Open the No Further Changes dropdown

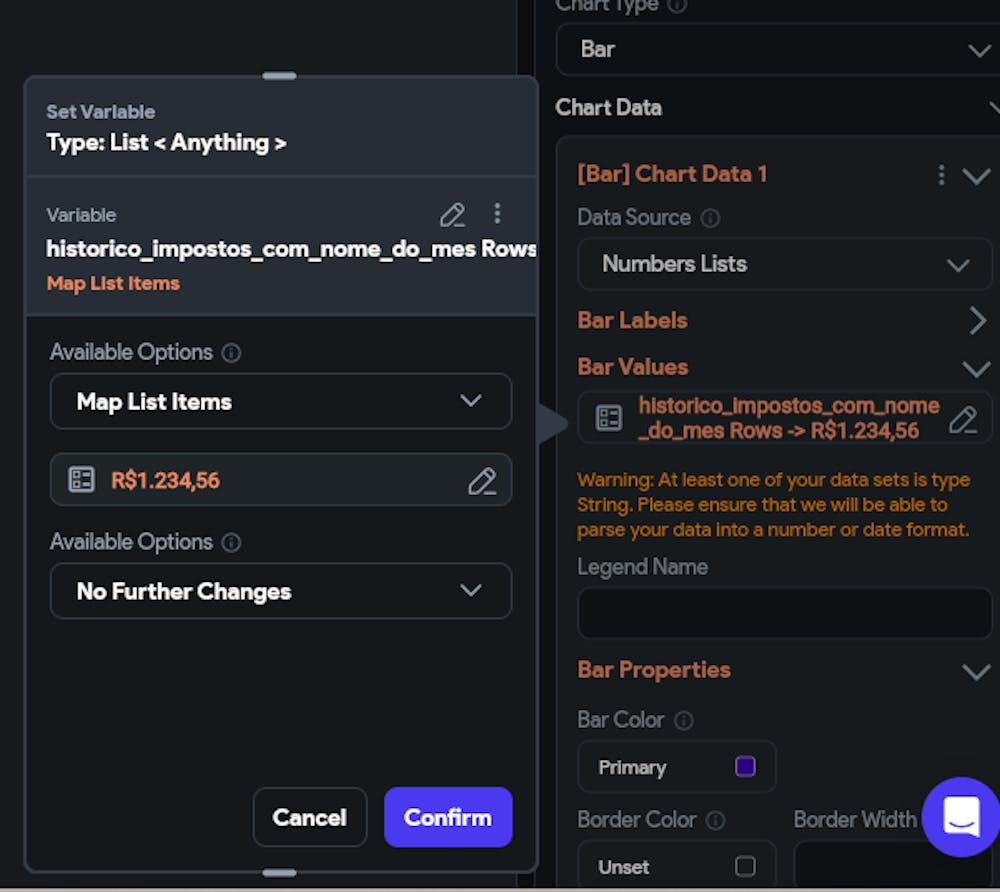coord(281,591)
